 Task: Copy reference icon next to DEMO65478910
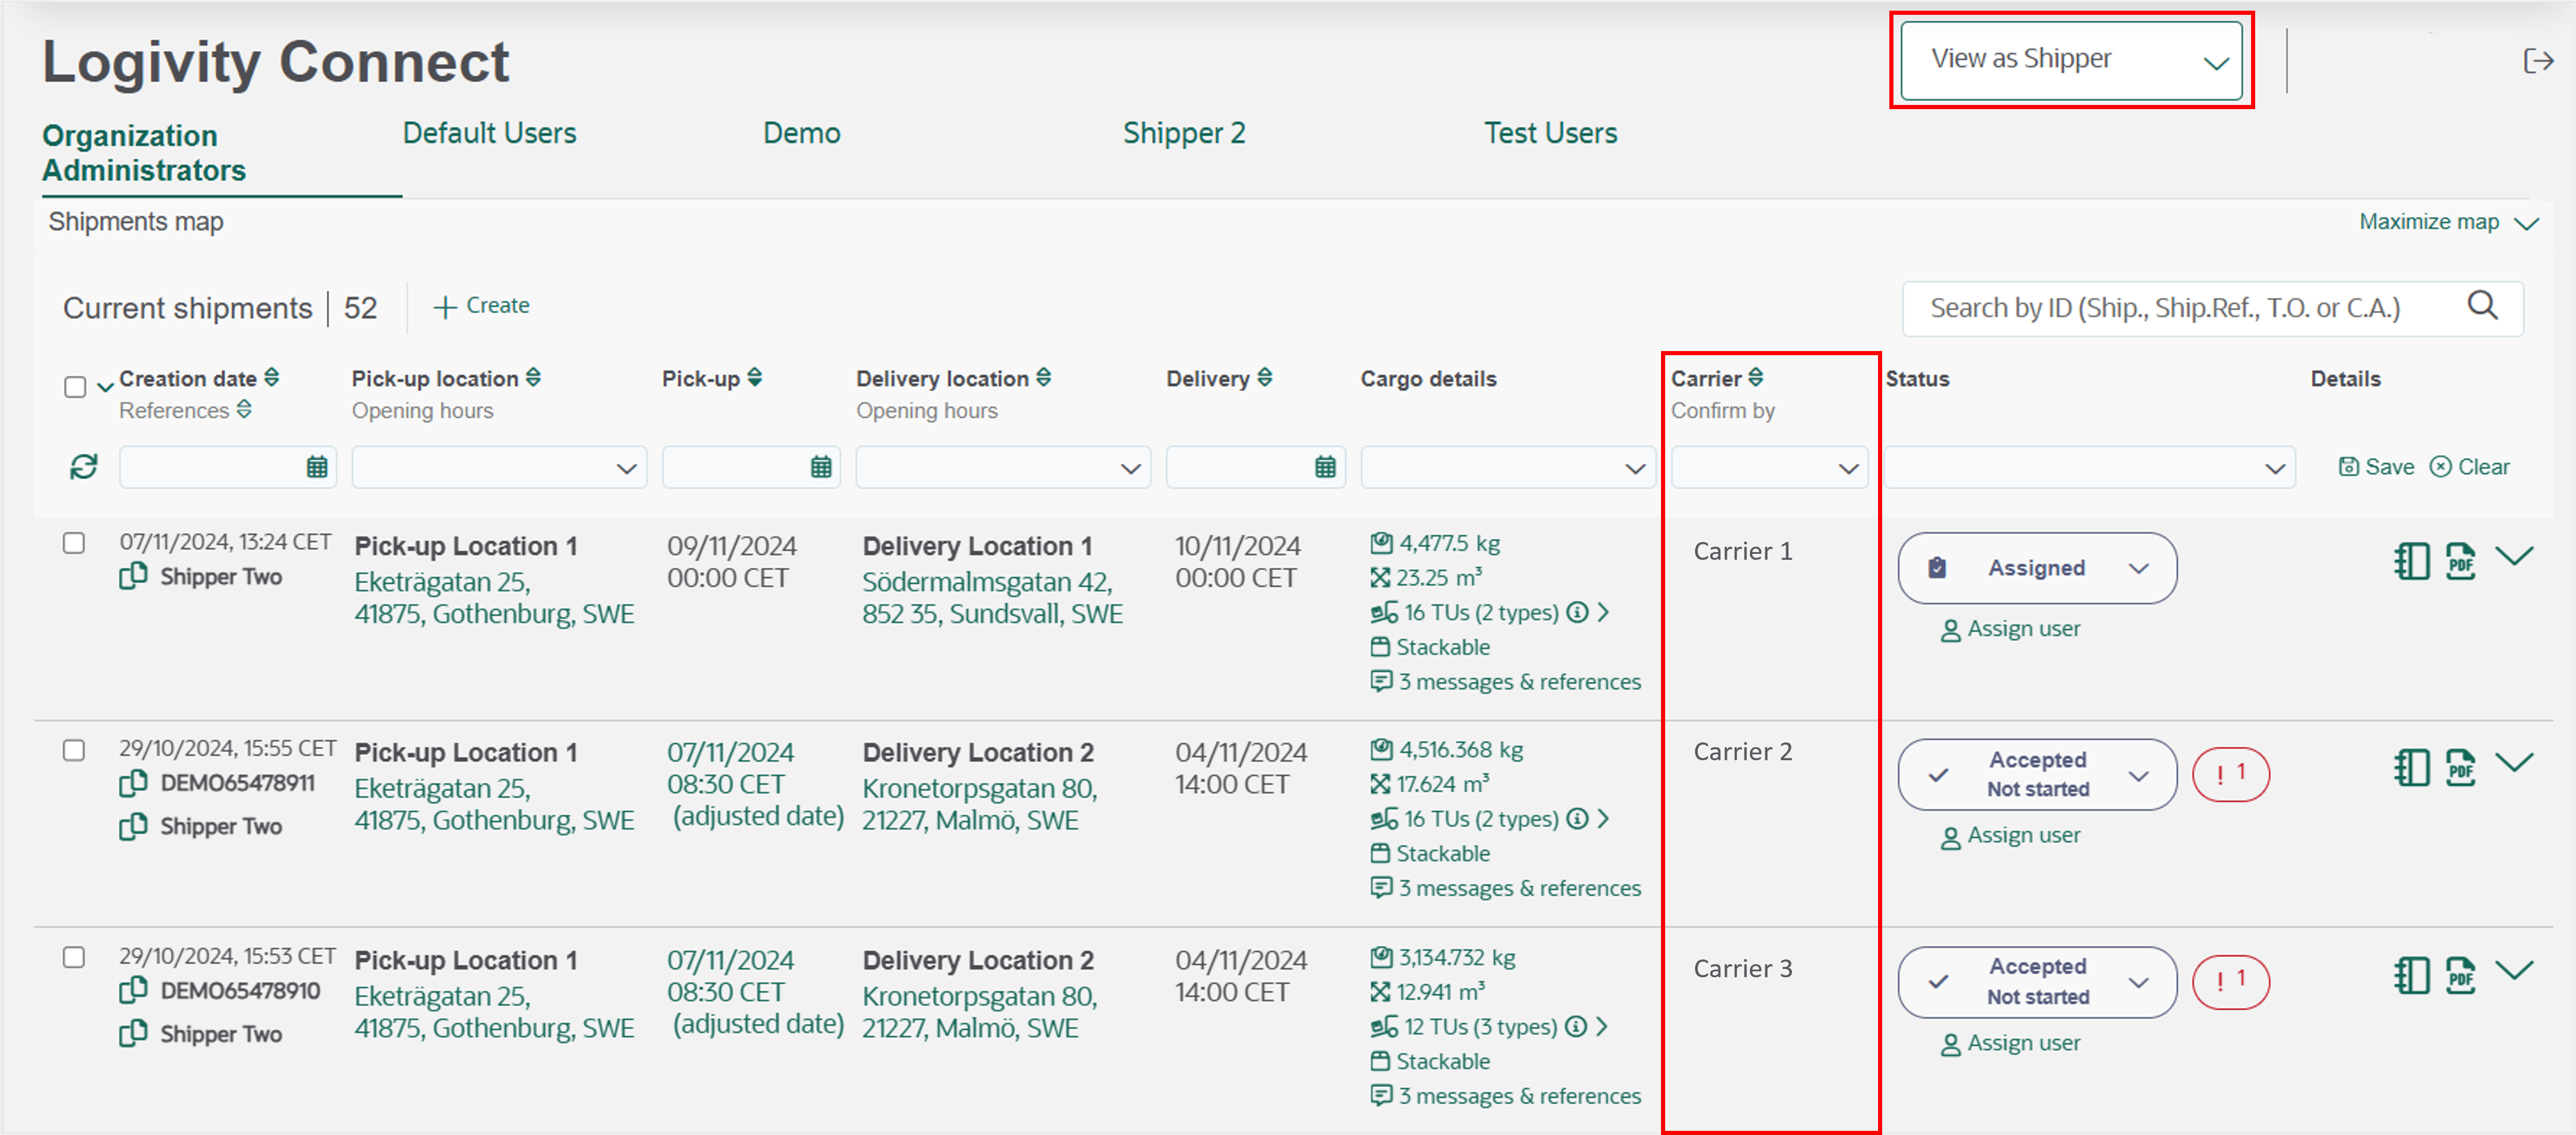pos(133,991)
